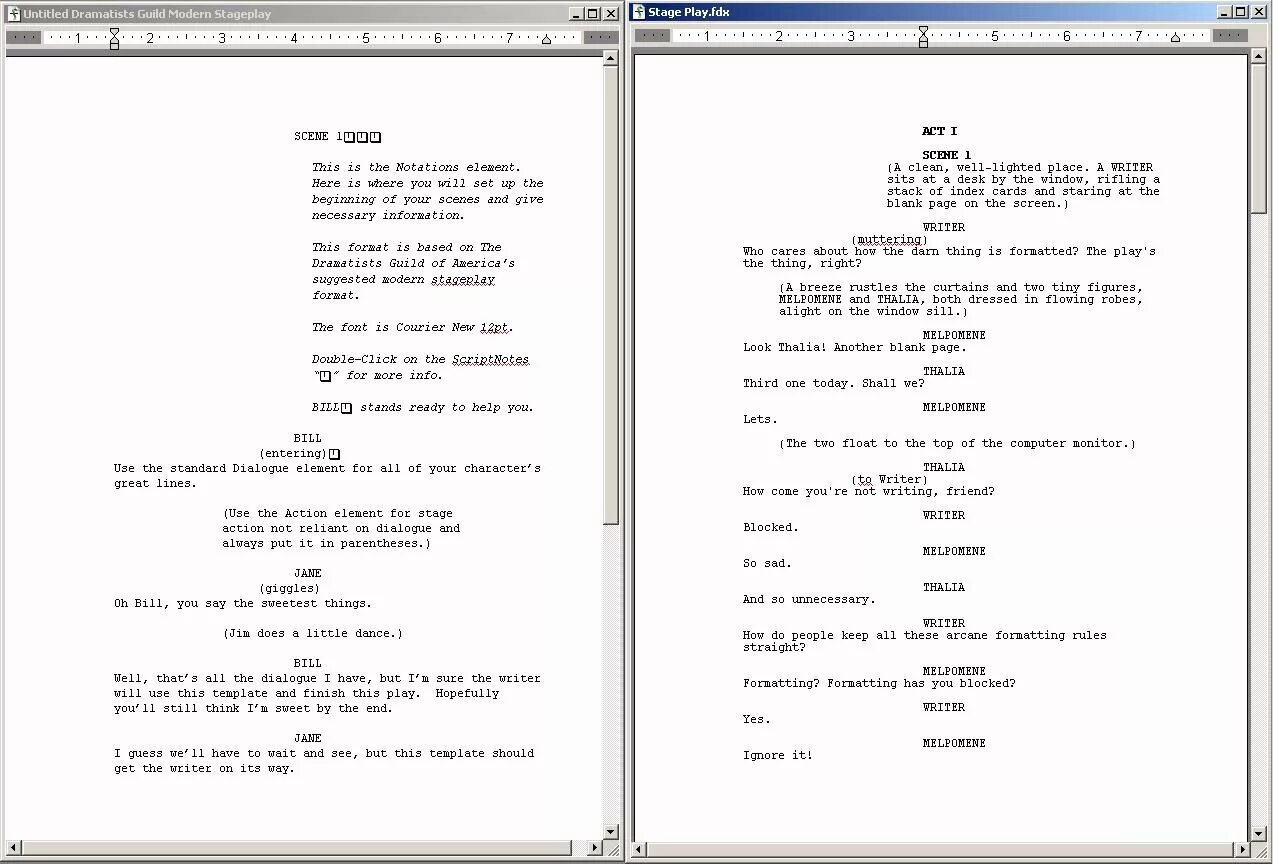Click the 5-inch mark on the Stage Play.fdx ruler
The image size is (1273, 864).
click(x=995, y=36)
